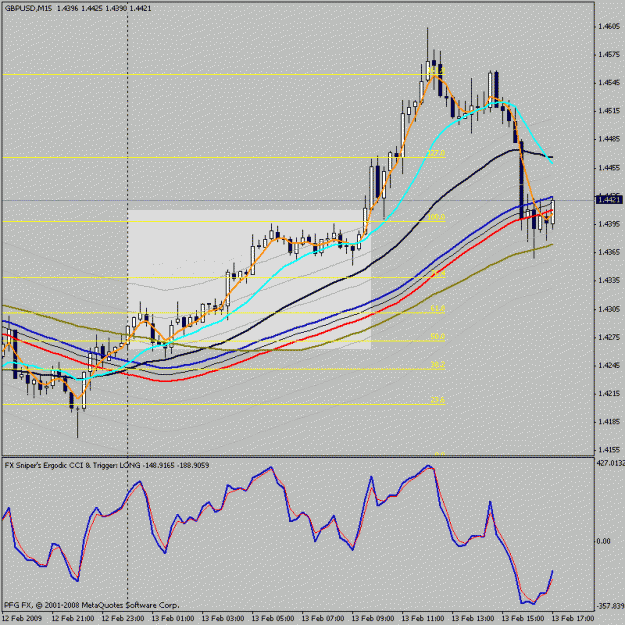This screenshot has width=625, height=625.
Task: Click the 1.4485 price axis label
Action: (x=609, y=139)
